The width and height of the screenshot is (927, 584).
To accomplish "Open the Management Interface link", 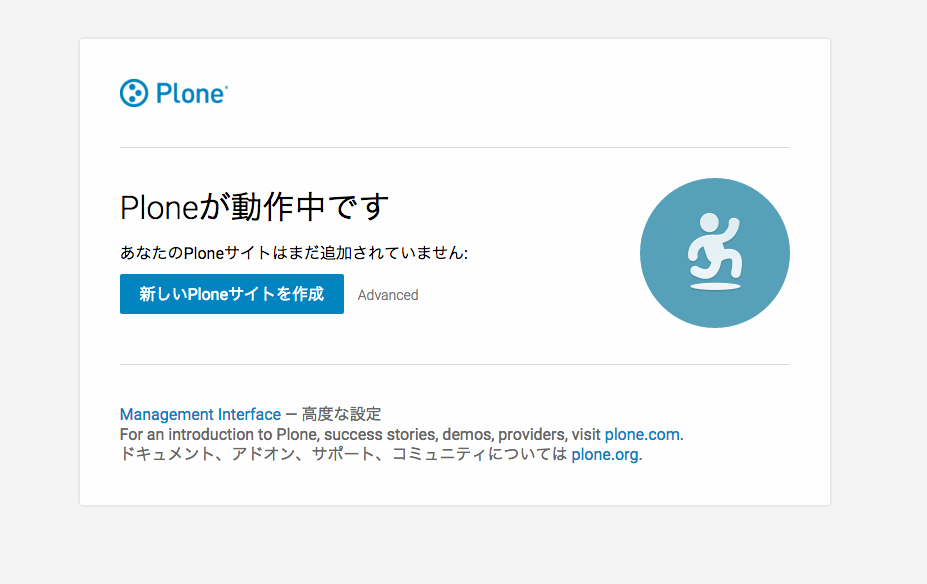I will (200, 414).
